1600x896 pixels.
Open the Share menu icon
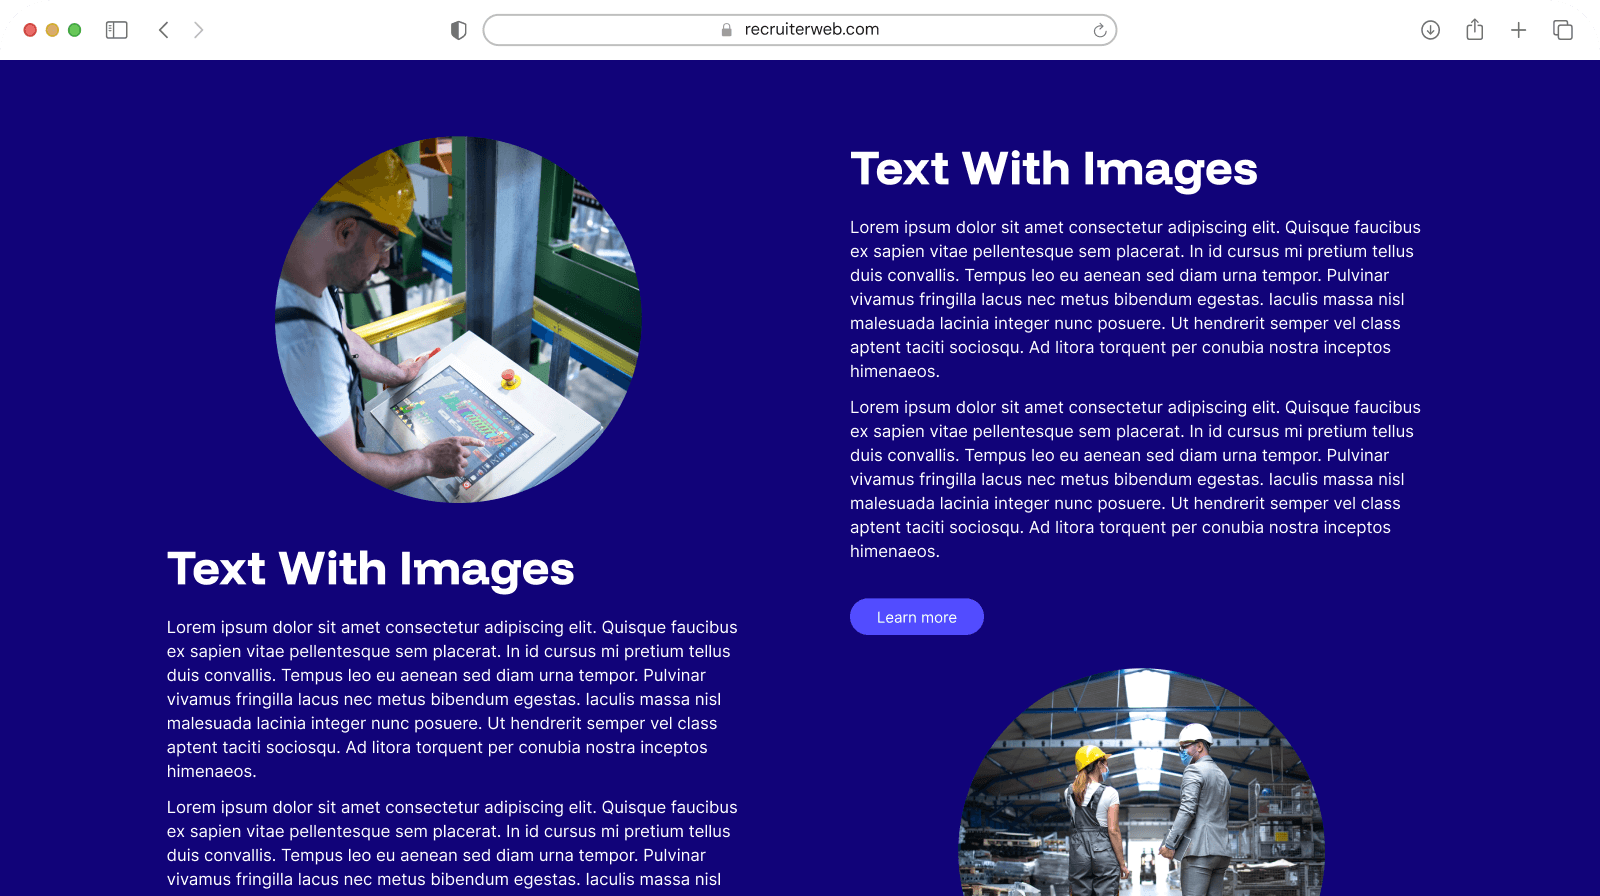click(1474, 30)
